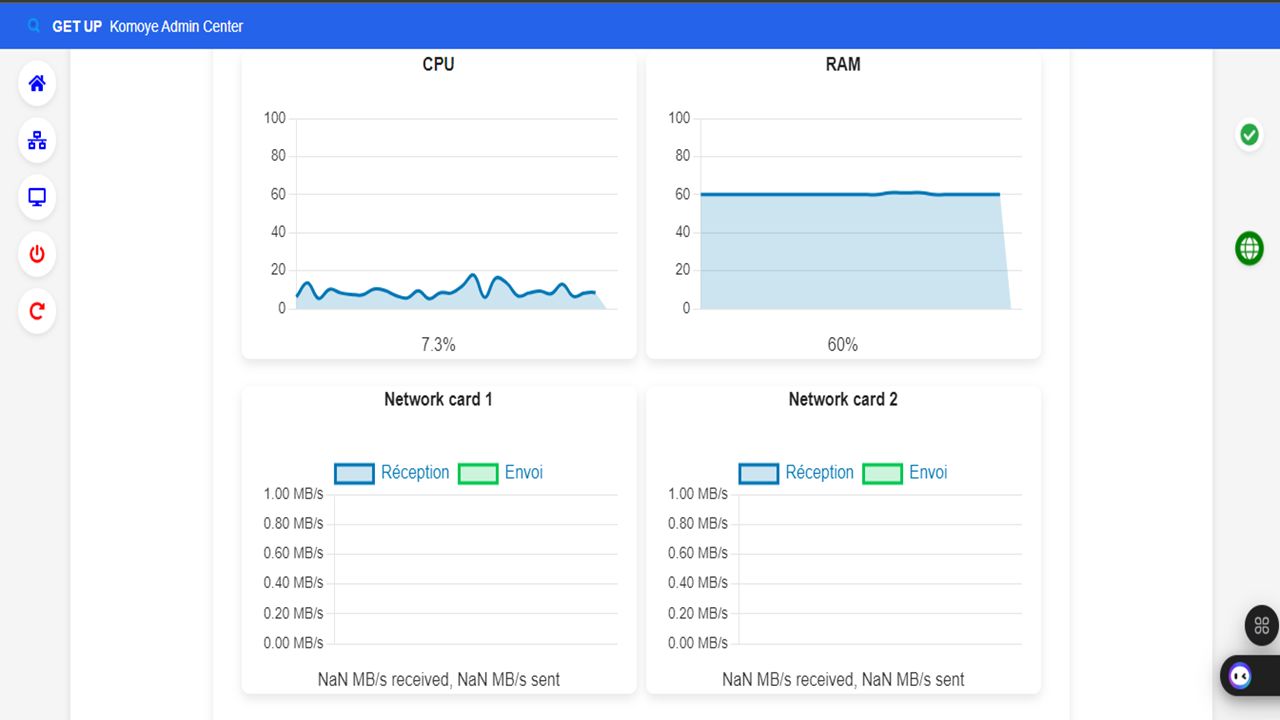1280x720 pixels.
Task: Select the monitor screen sidebar icon
Action: tap(37, 197)
